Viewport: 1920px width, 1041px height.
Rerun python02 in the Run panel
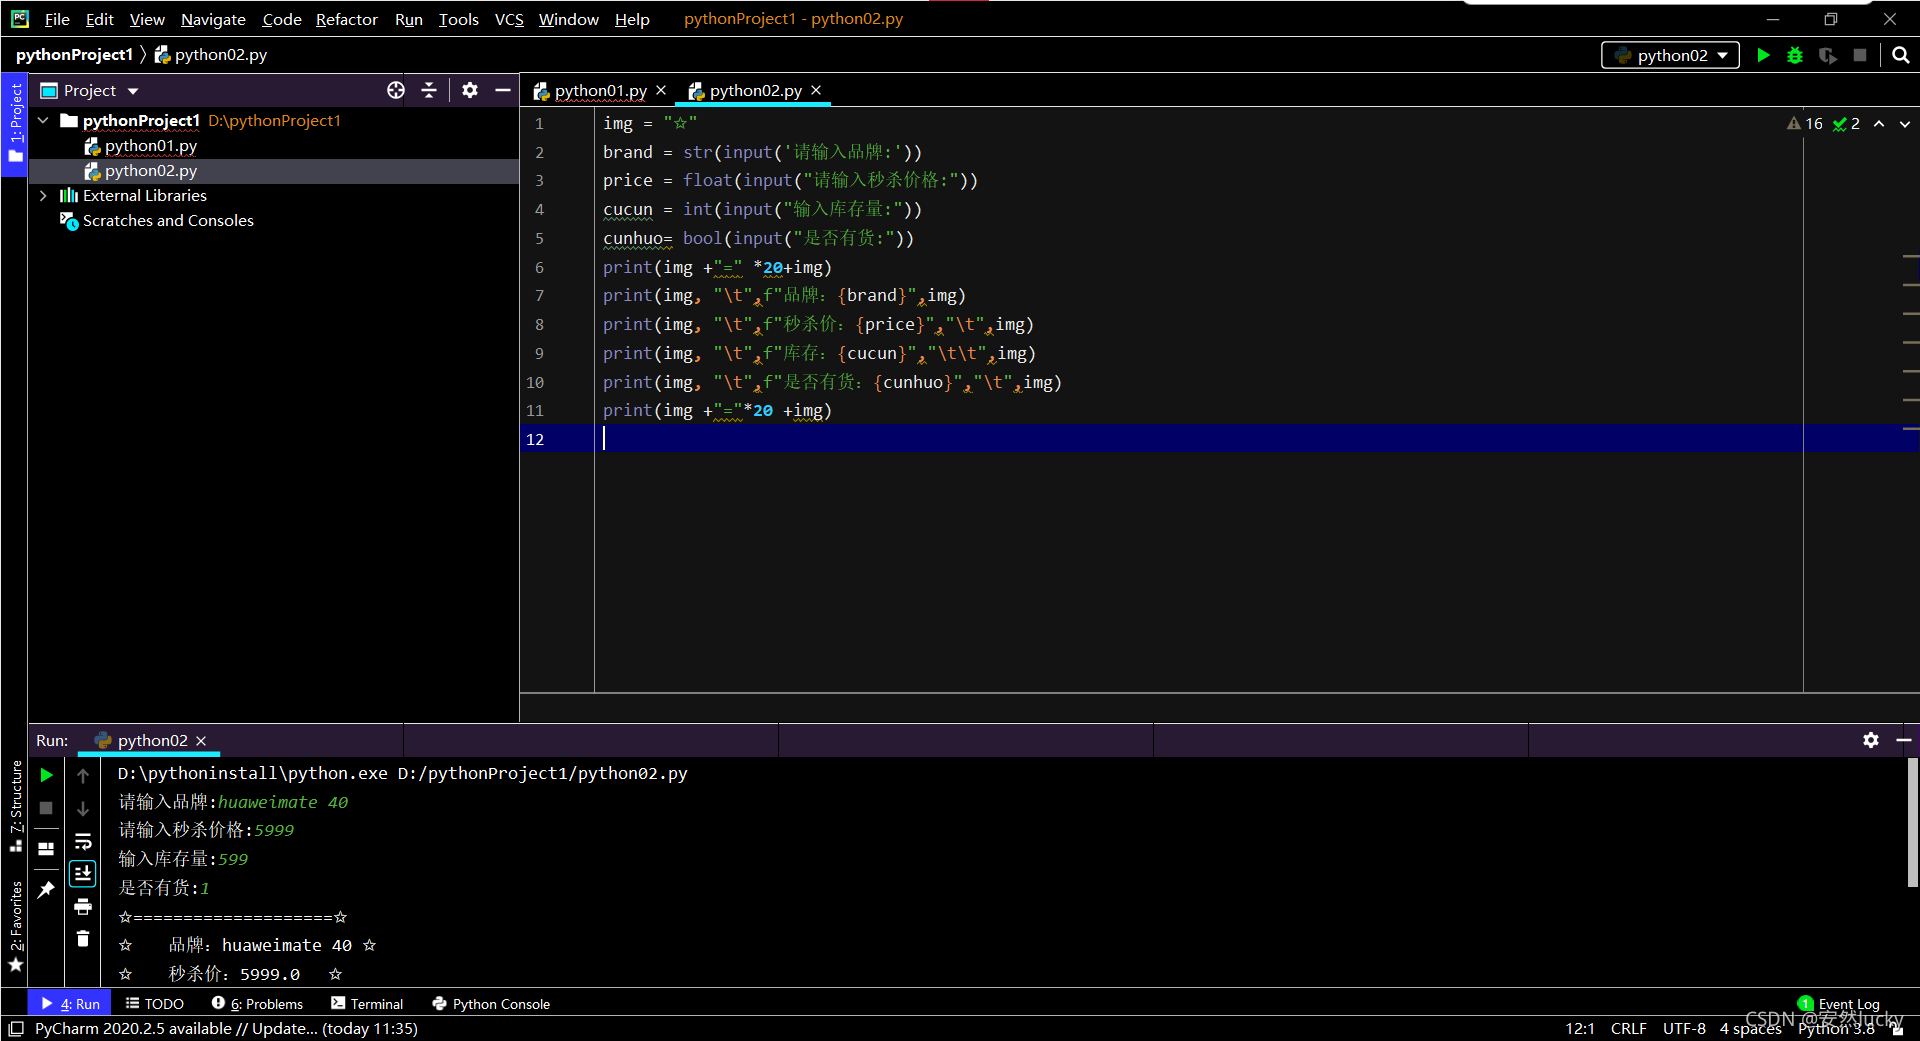point(46,775)
